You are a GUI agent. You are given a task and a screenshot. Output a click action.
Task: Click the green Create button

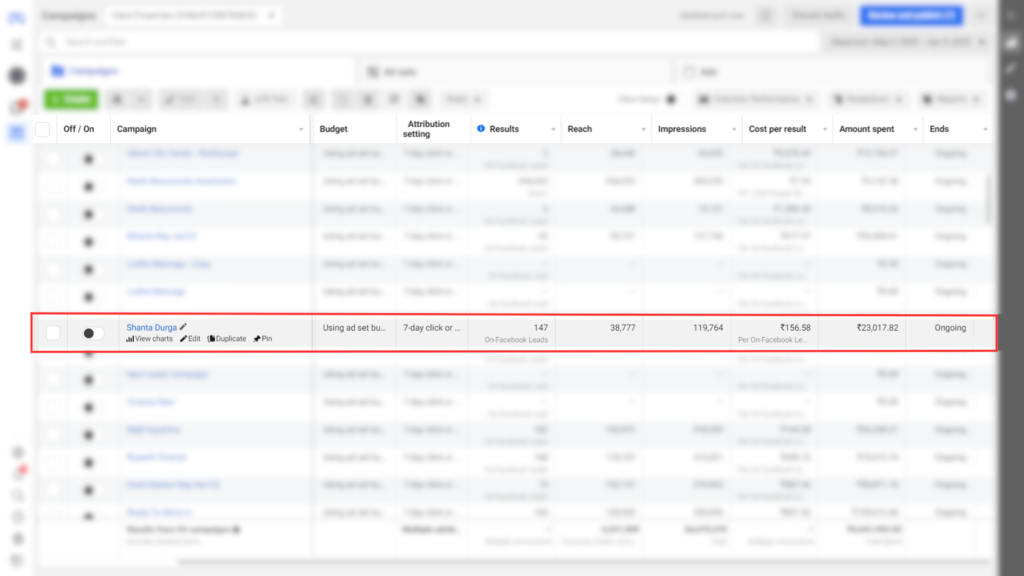click(70, 100)
